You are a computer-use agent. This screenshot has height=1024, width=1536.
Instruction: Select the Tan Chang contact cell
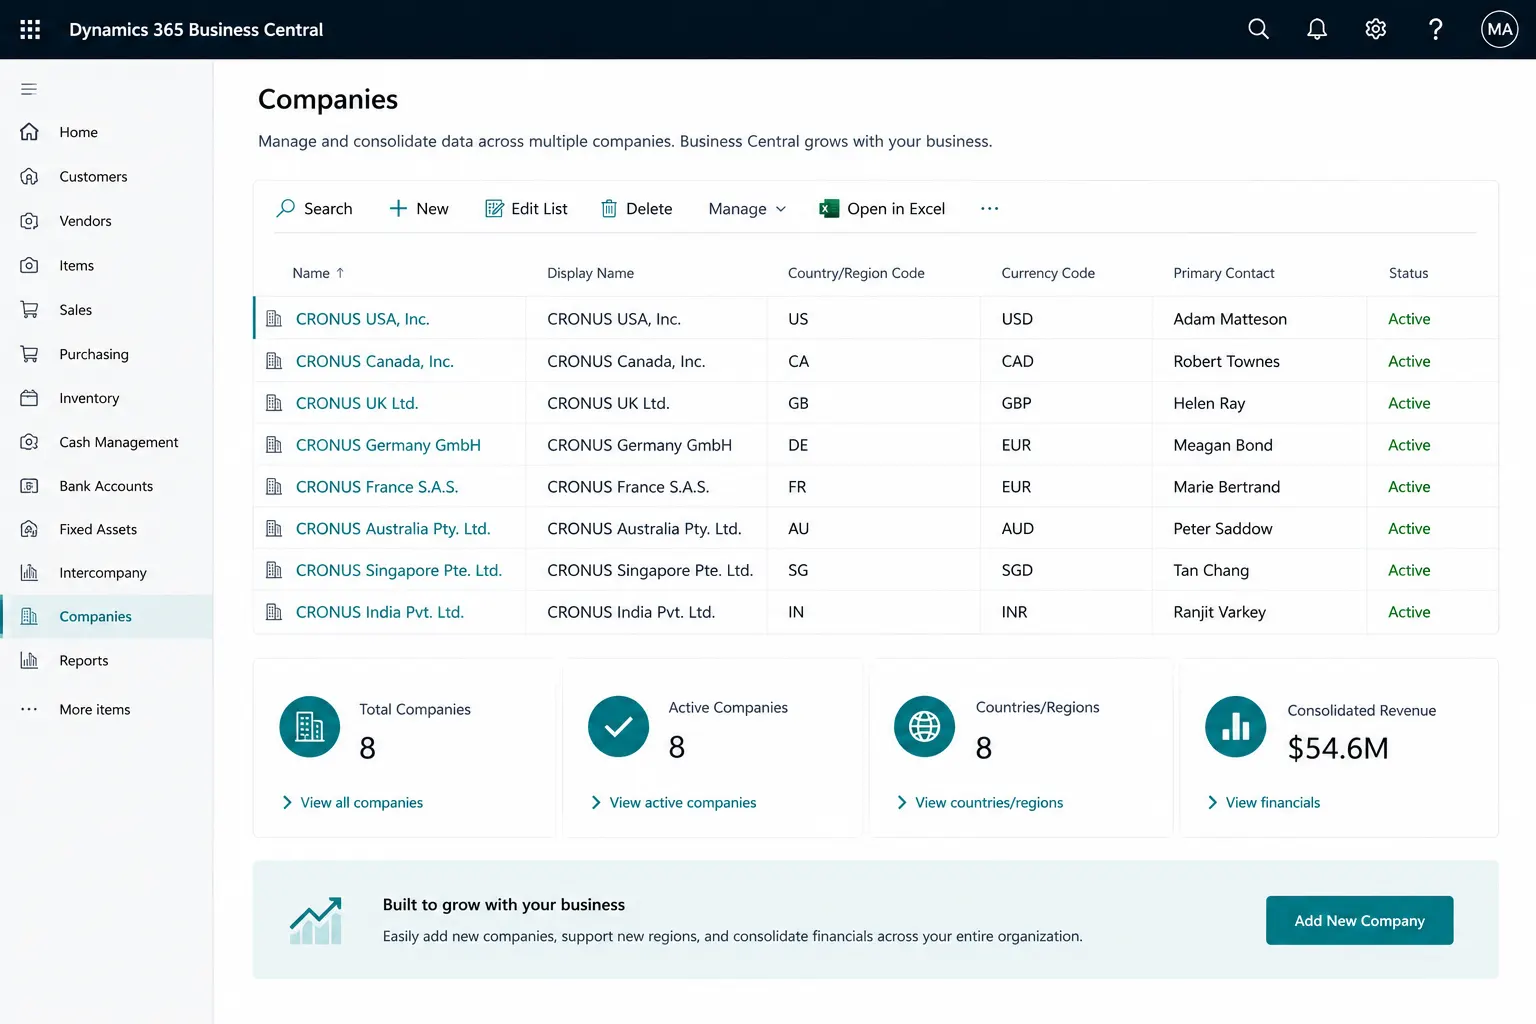coord(1259,570)
